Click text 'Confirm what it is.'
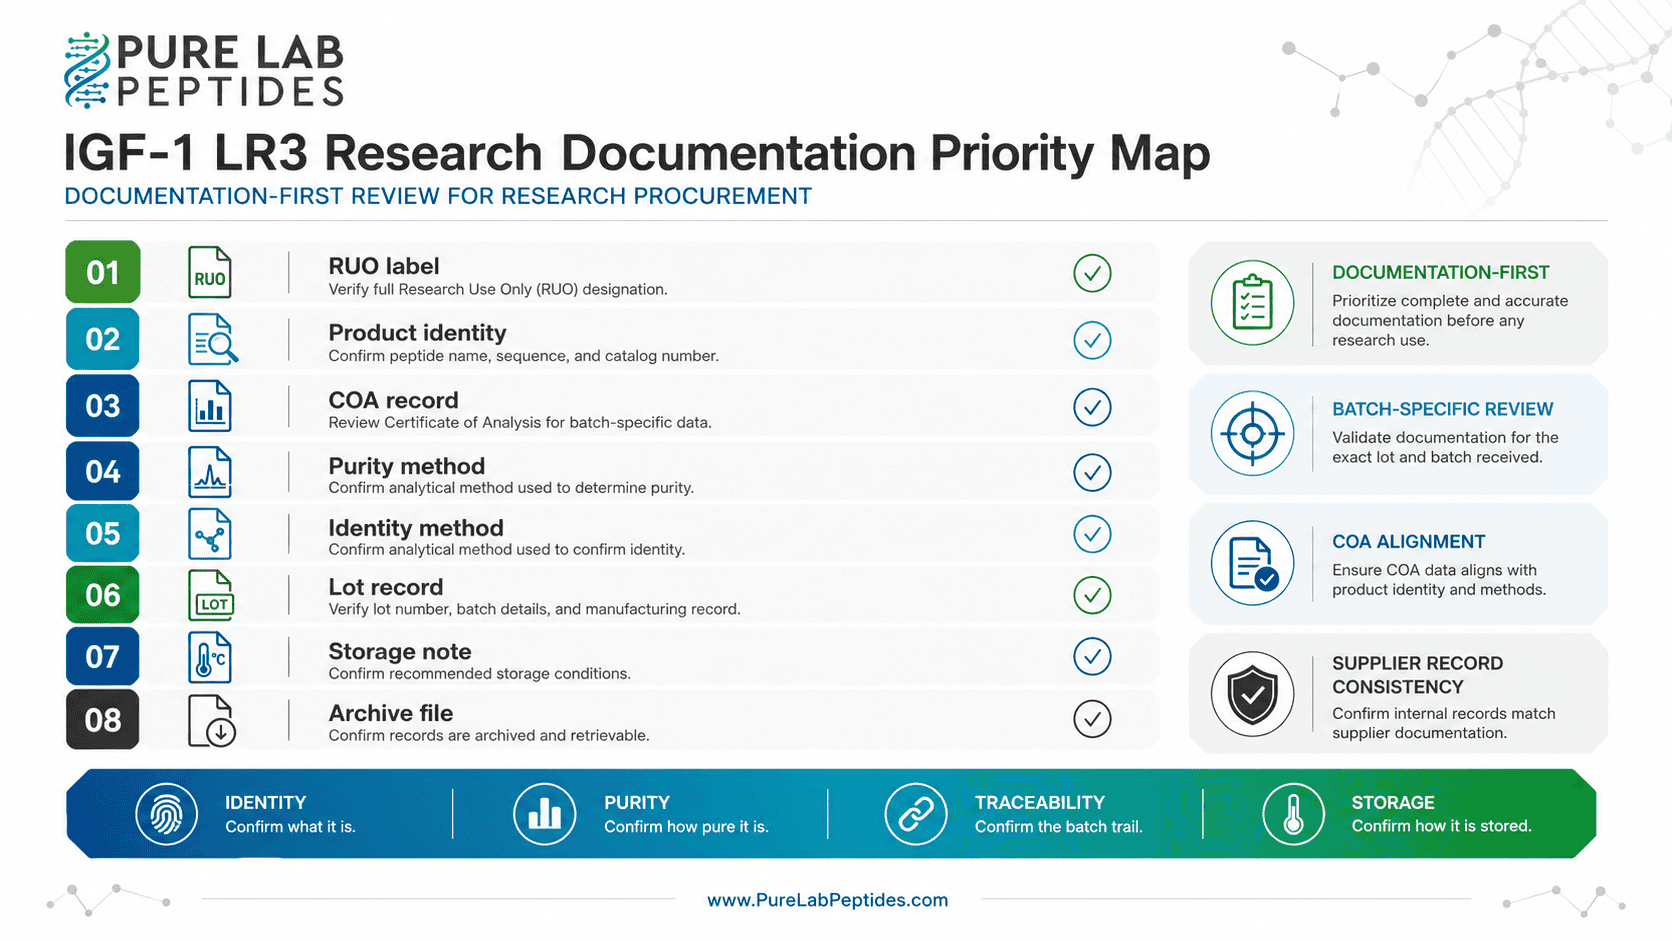Image resolution: width=1672 pixels, height=941 pixels. point(290,827)
